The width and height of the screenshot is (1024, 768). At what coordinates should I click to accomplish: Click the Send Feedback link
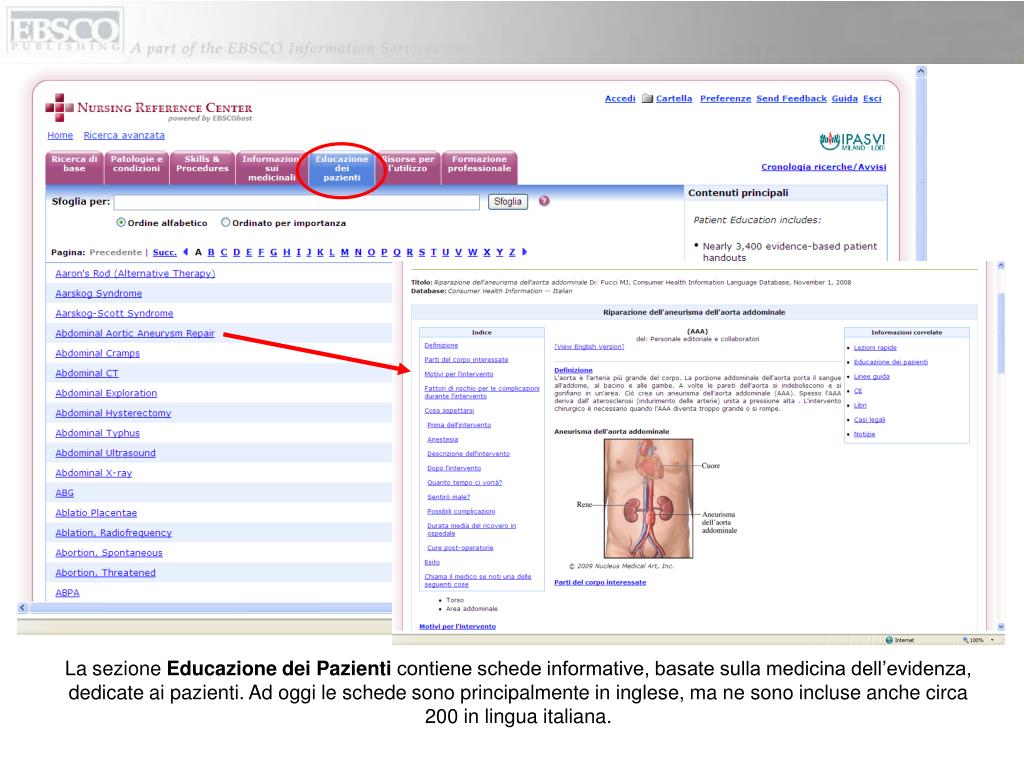pos(792,99)
